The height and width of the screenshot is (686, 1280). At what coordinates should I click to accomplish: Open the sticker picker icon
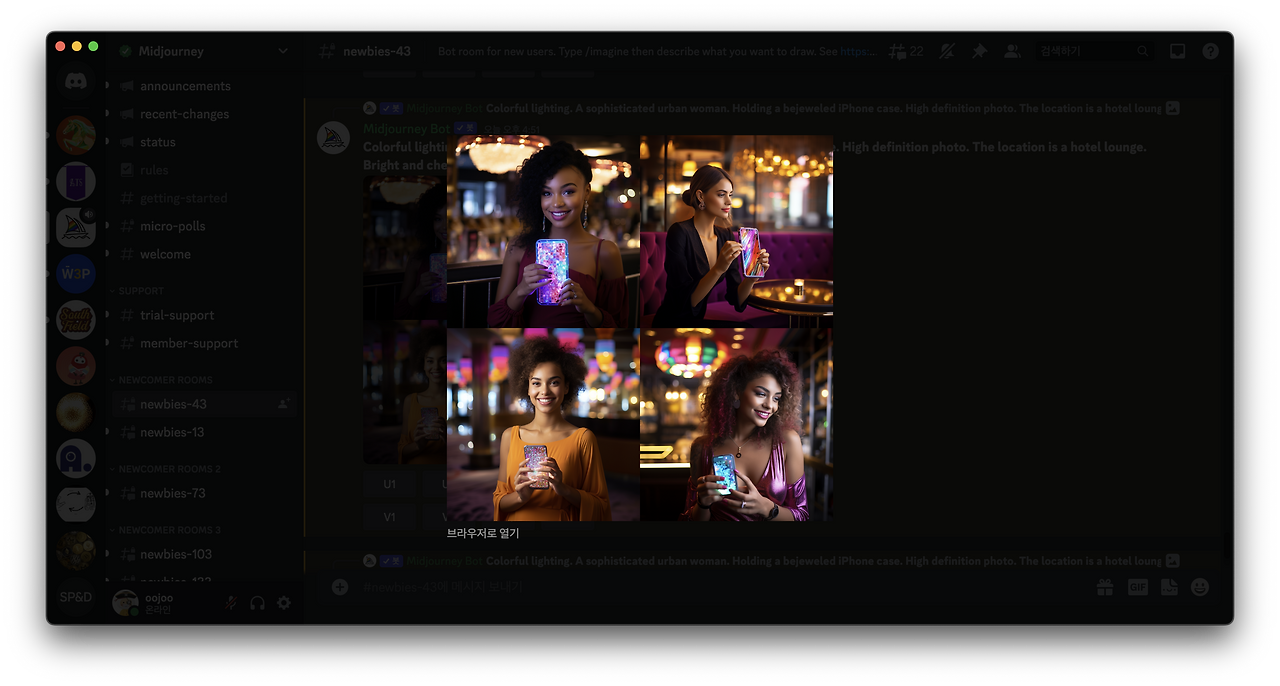click(1169, 587)
